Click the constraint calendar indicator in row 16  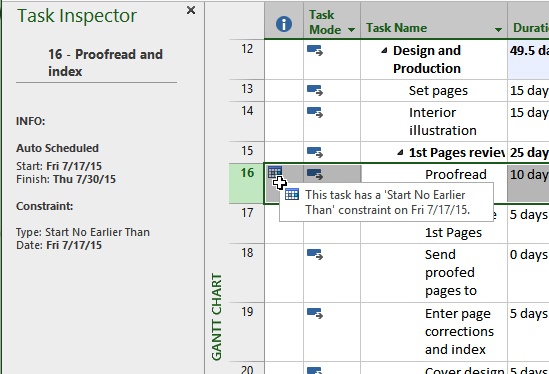pos(275,172)
